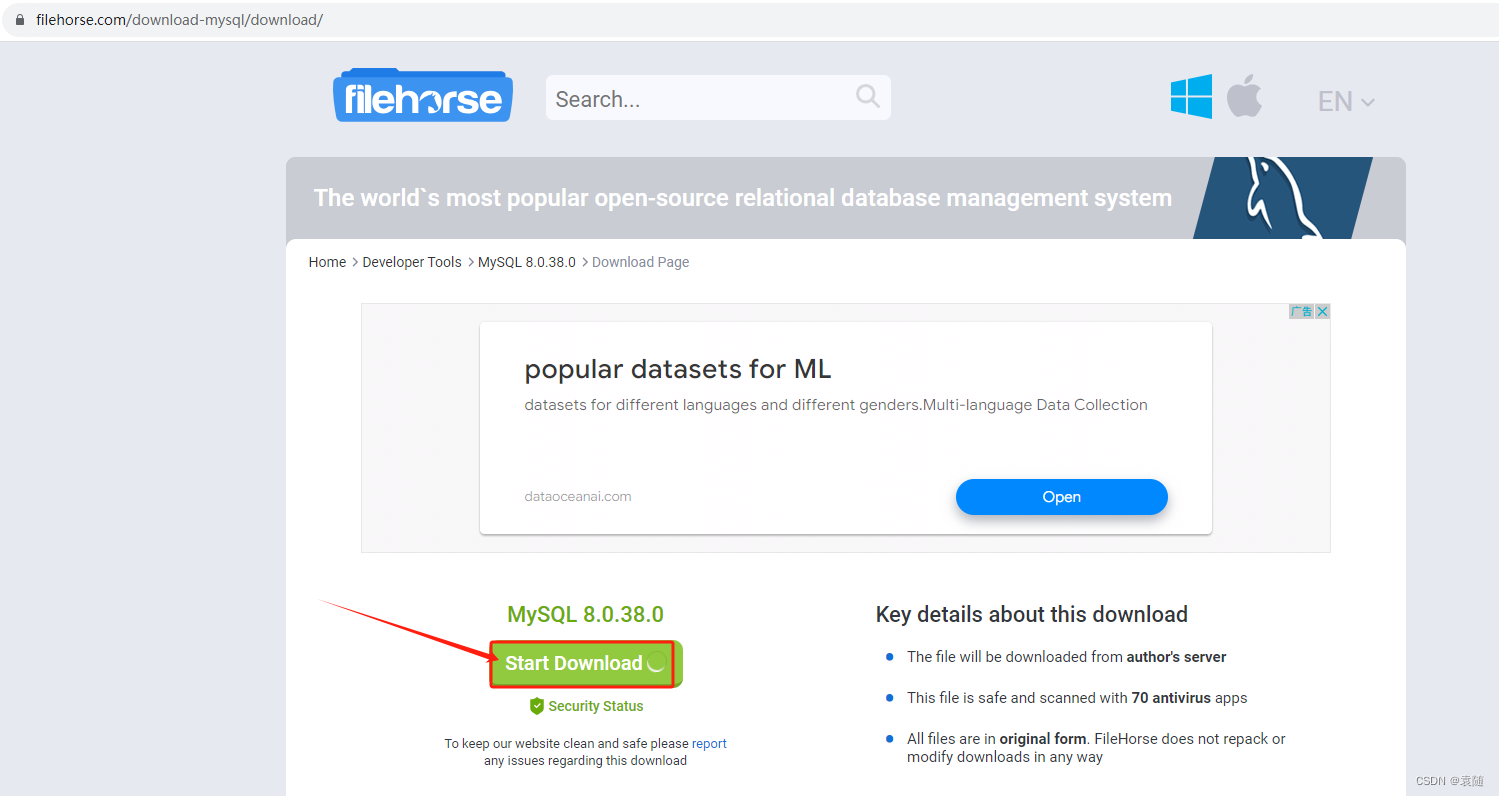Click the 'original form' detail line

[x=1096, y=748]
